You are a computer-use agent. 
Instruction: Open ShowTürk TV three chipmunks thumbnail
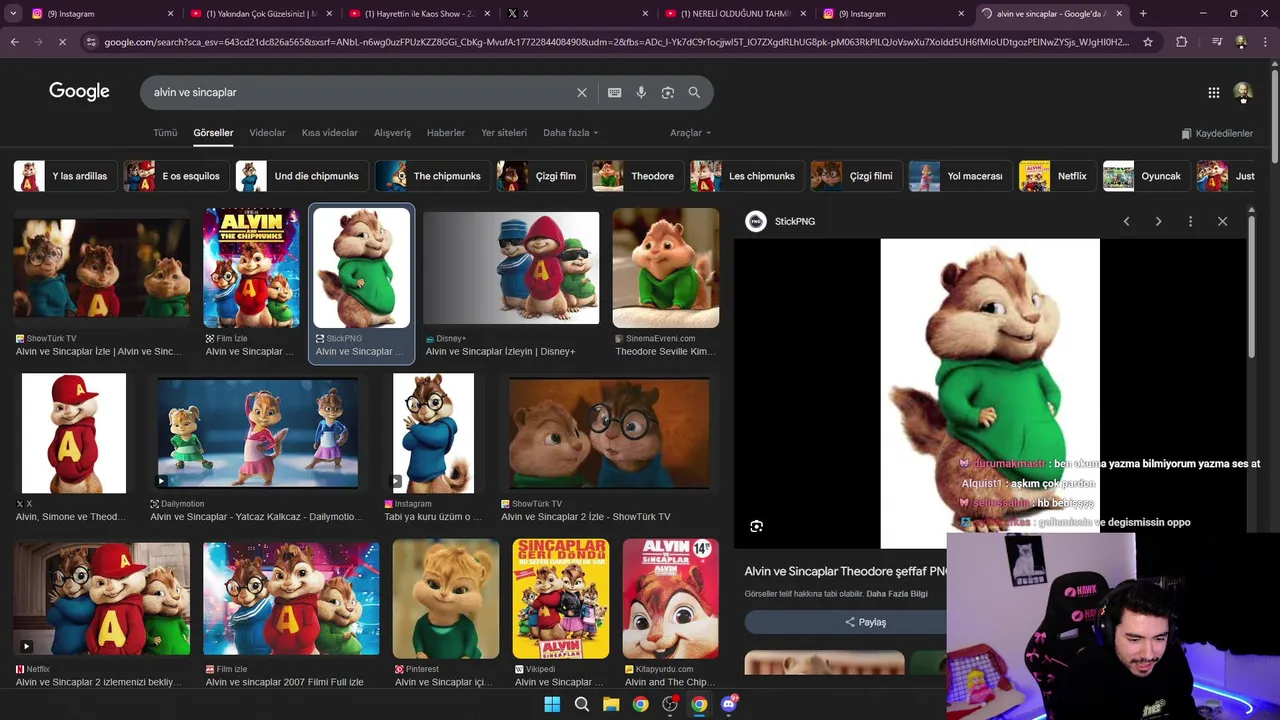click(101, 268)
